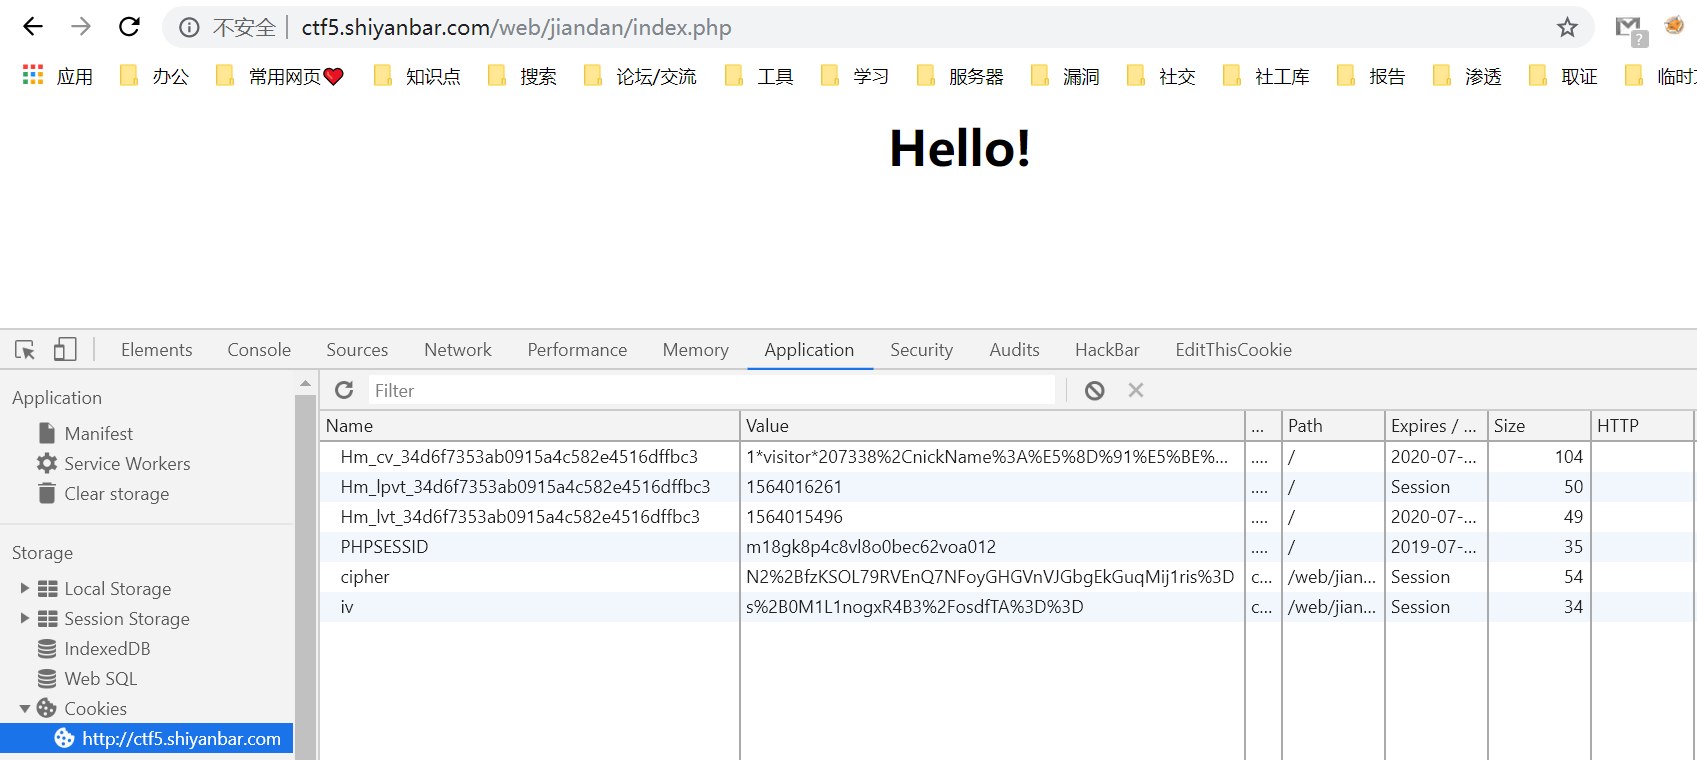Screen dimensions: 1697x760
Task: Expand the Session Storage tree node
Action: click(25, 618)
